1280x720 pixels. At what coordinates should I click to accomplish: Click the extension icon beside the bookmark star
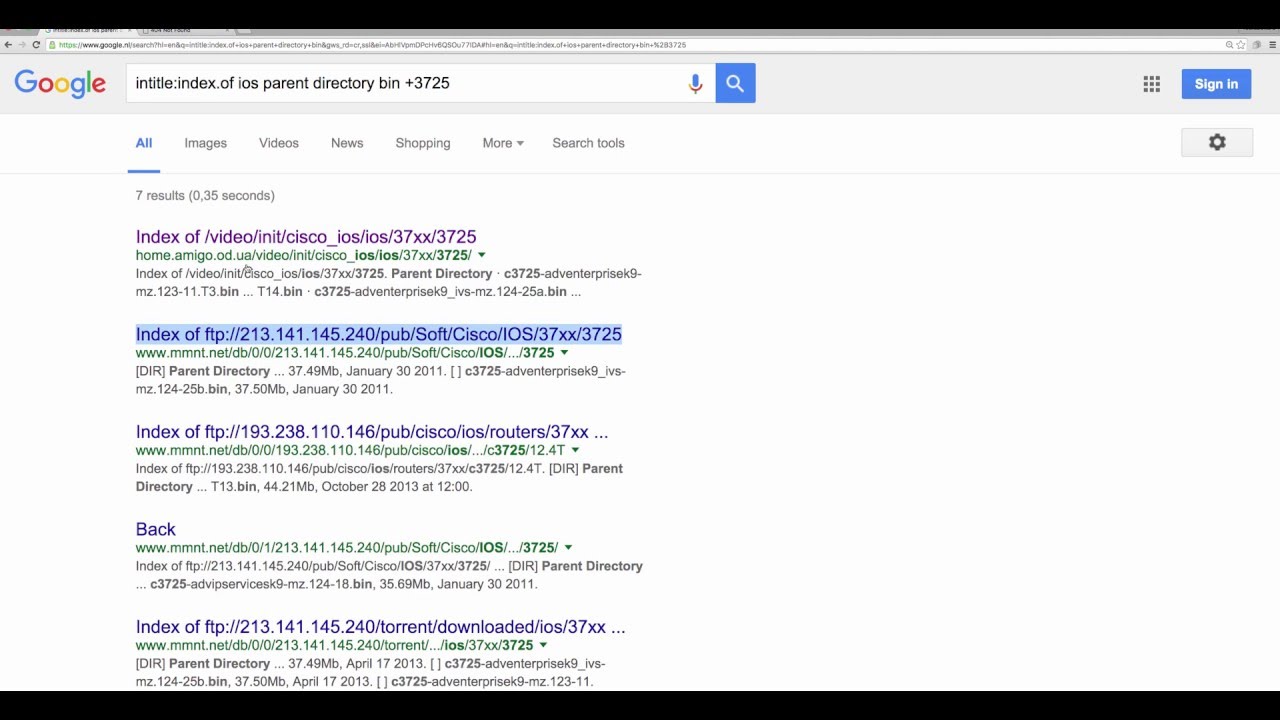coord(1257,45)
